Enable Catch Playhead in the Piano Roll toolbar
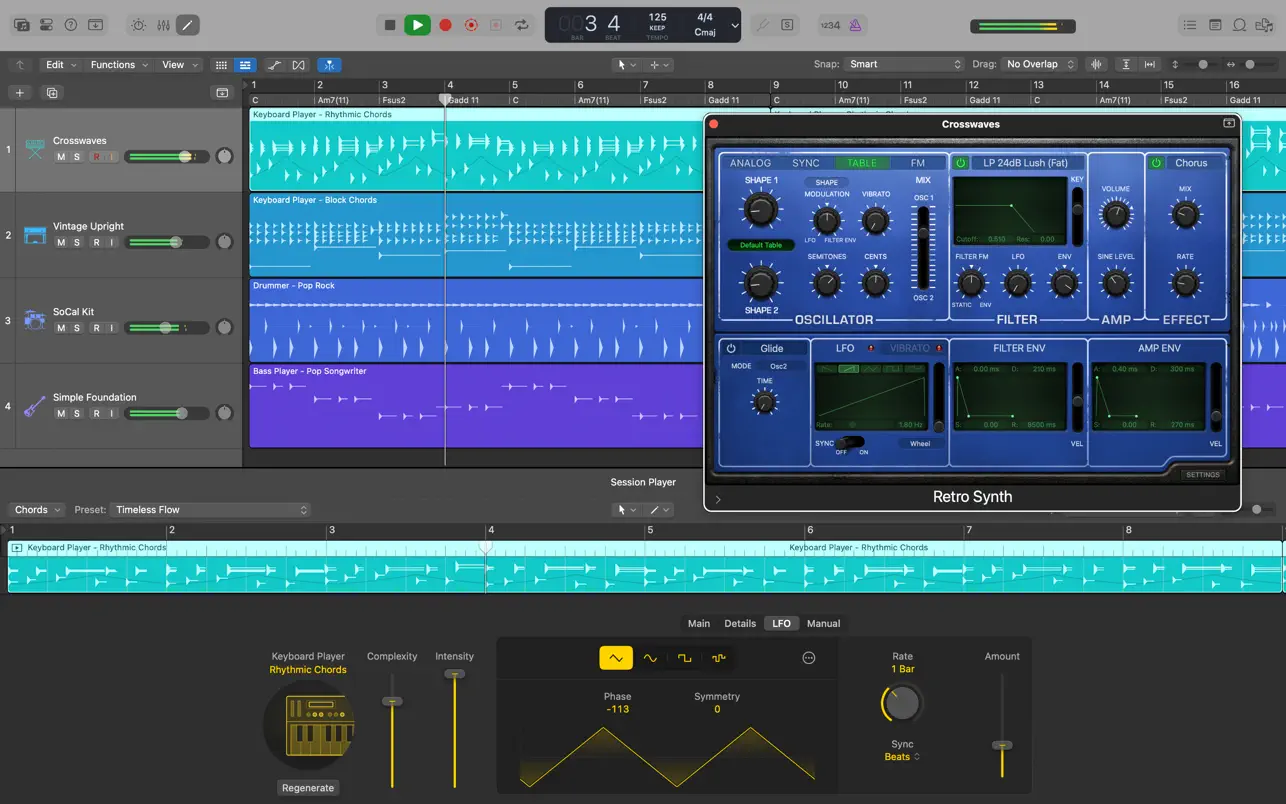Viewport: 1286px width, 804px height. pos(330,63)
